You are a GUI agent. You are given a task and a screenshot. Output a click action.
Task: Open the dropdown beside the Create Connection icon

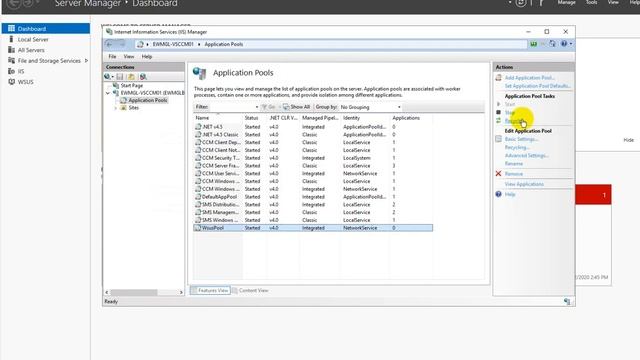pyautogui.click(x=113, y=77)
